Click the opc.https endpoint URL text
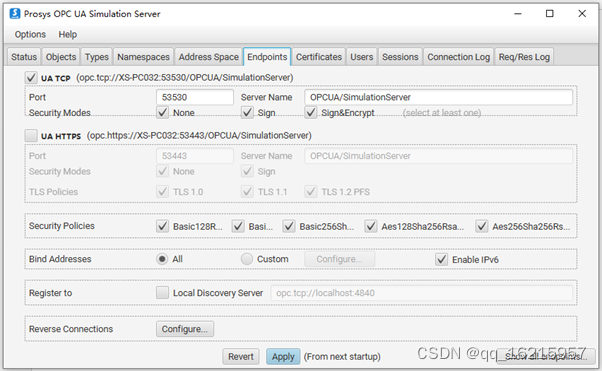 click(199, 136)
